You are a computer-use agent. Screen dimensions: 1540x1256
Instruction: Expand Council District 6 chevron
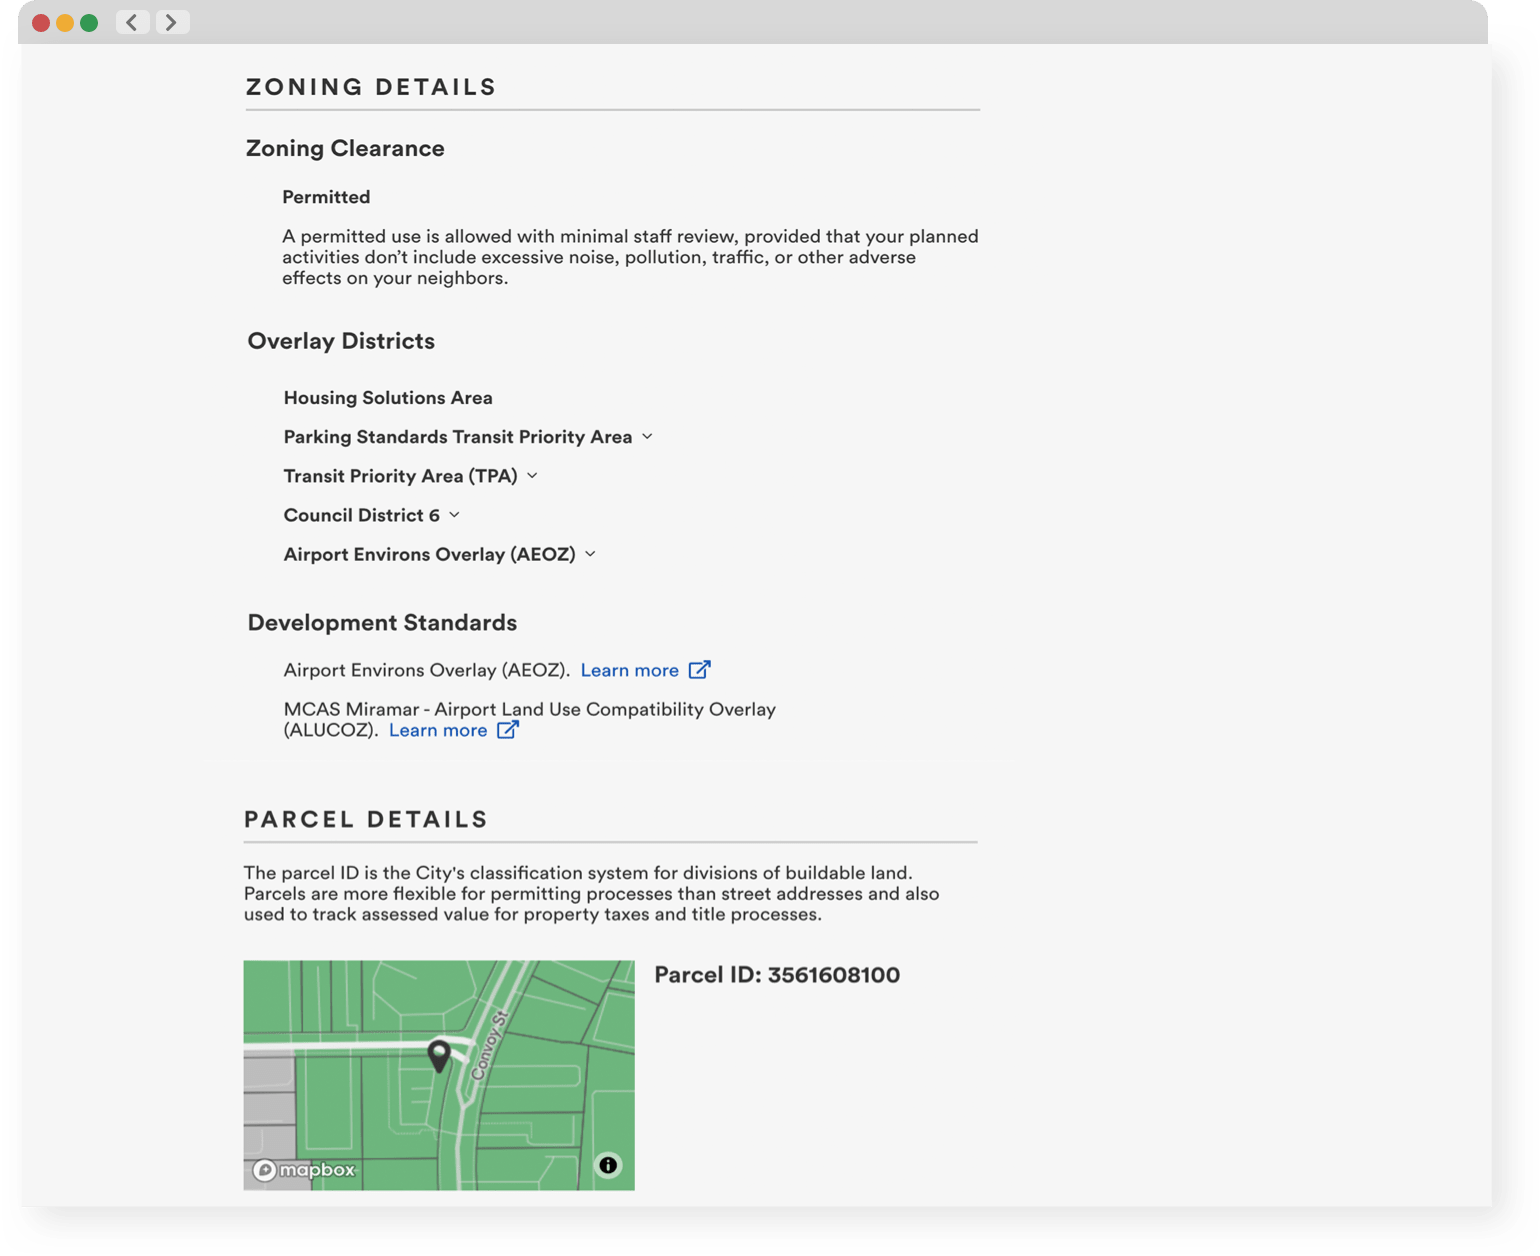tap(454, 515)
